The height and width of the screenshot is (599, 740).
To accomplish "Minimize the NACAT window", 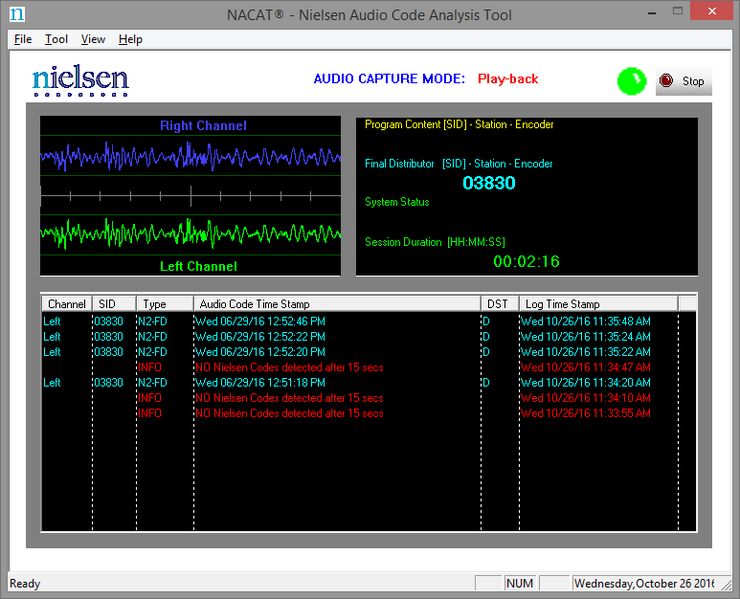I will click(x=652, y=12).
